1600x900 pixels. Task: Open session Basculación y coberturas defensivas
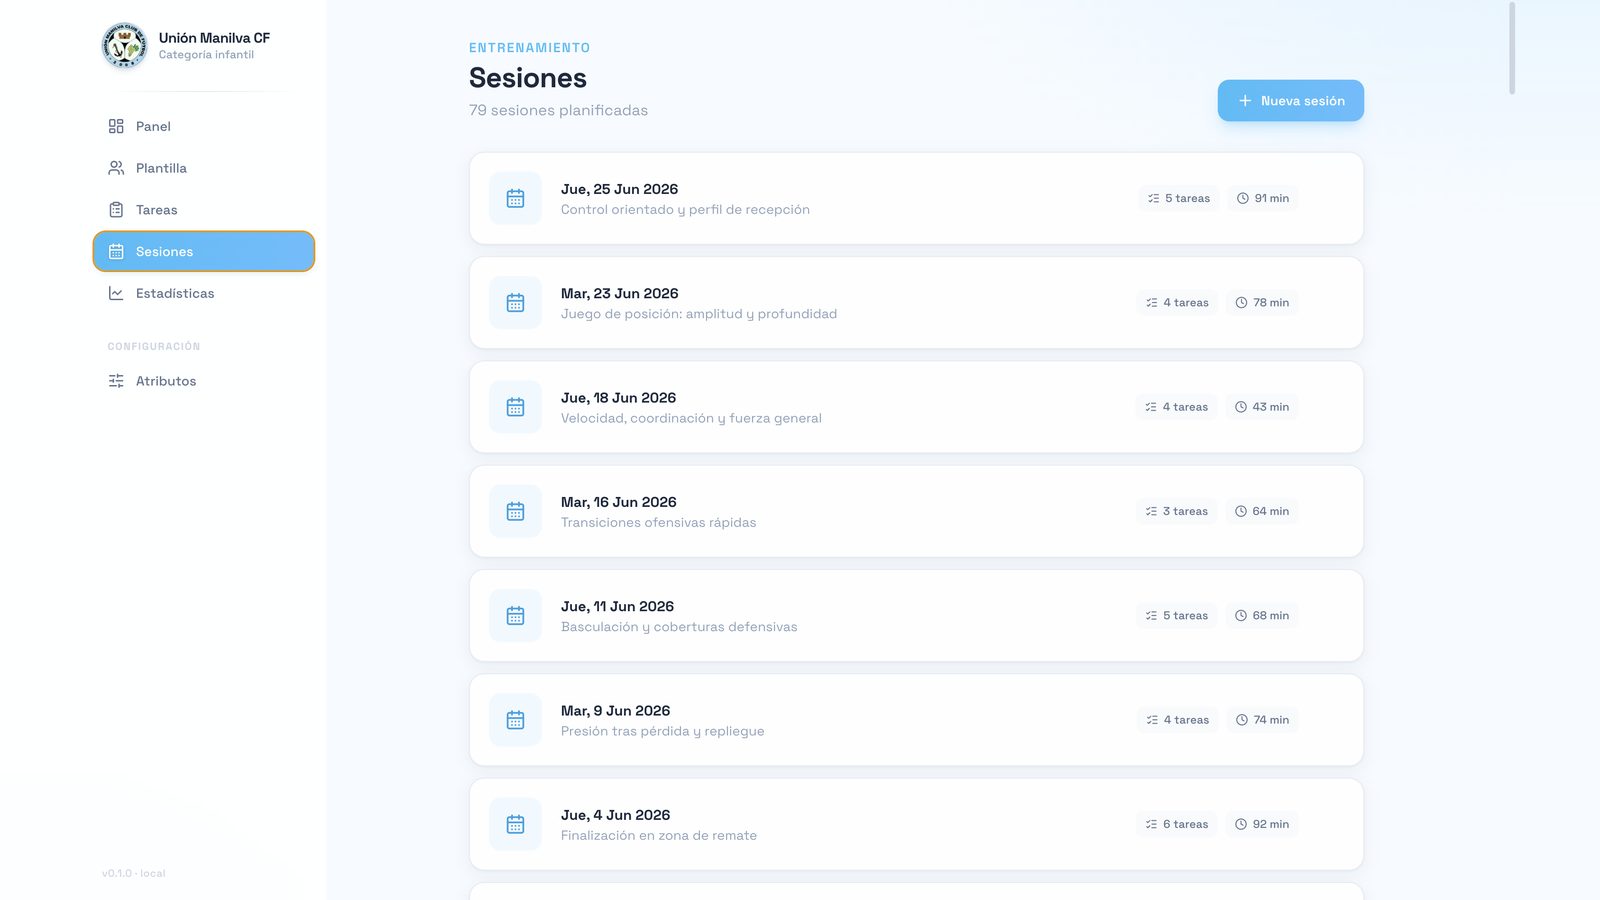coord(916,616)
